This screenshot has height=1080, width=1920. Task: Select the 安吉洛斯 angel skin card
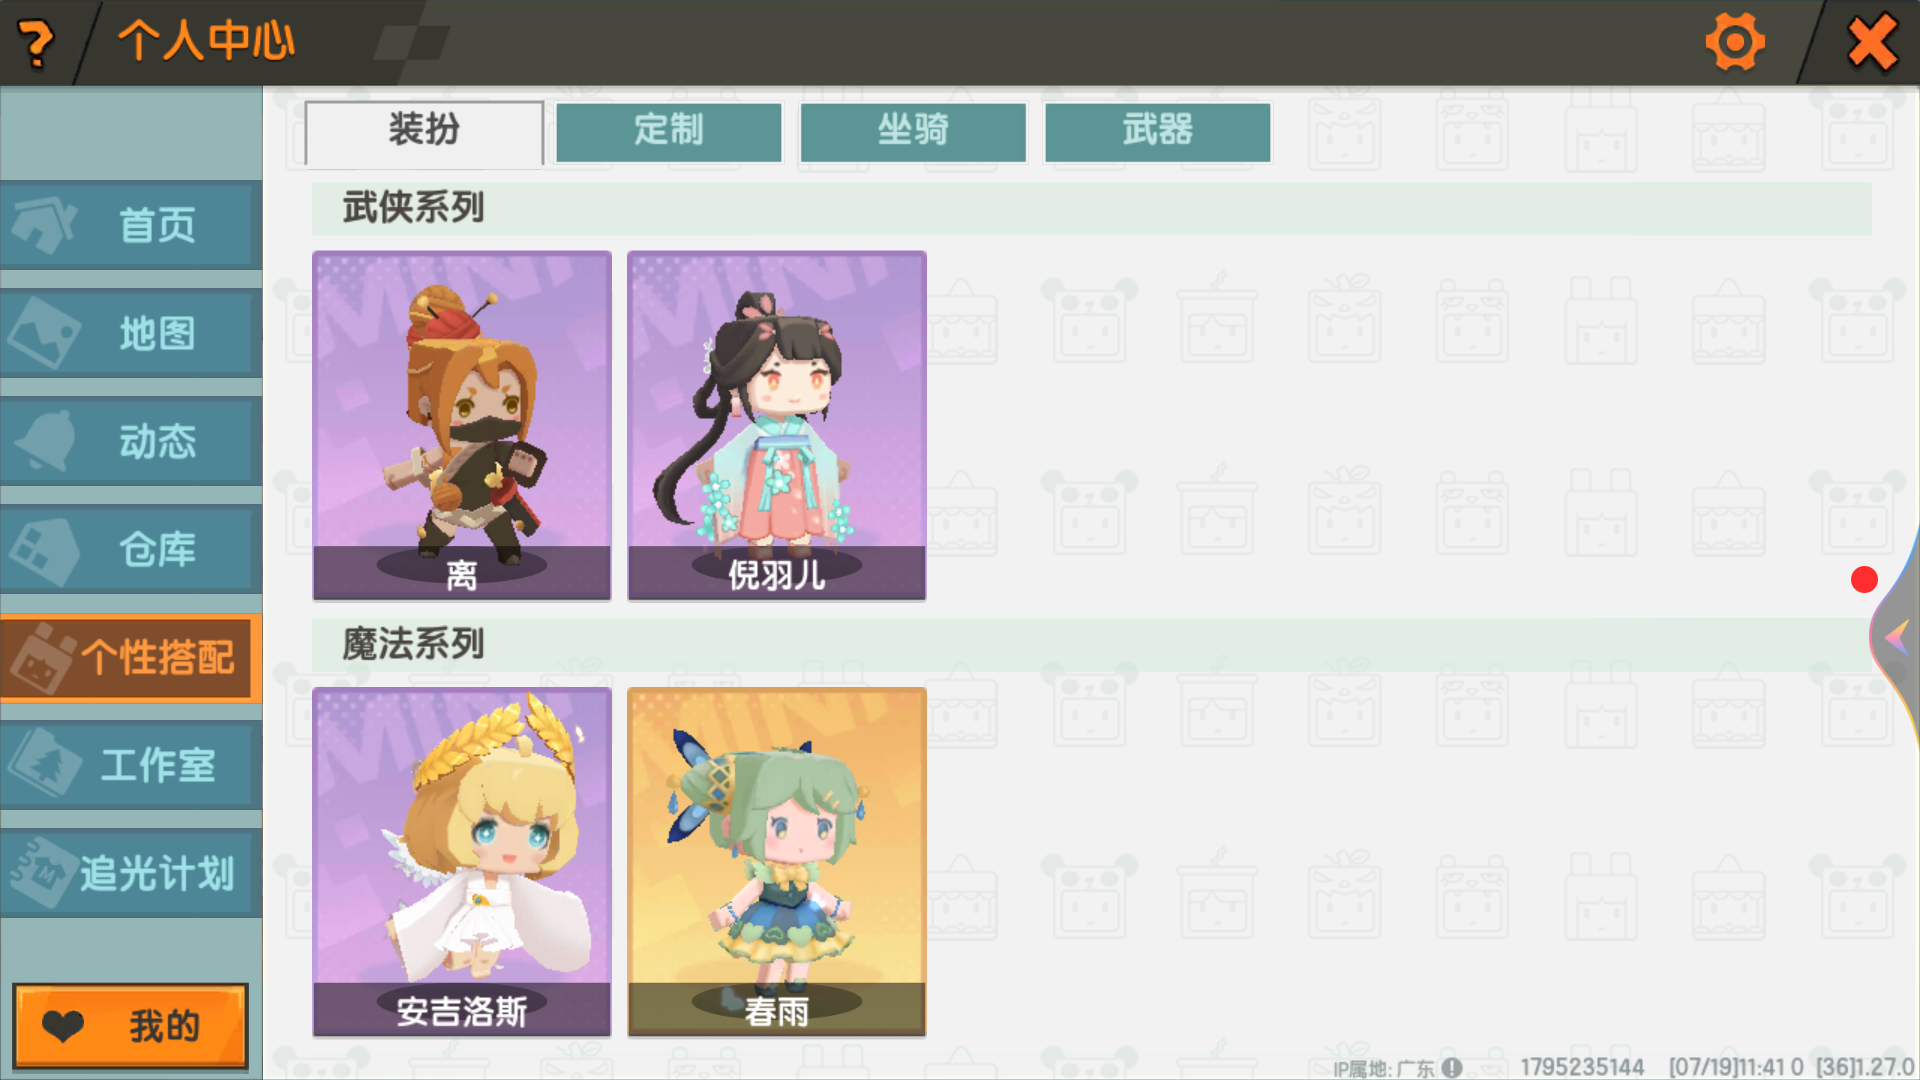[x=462, y=862]
